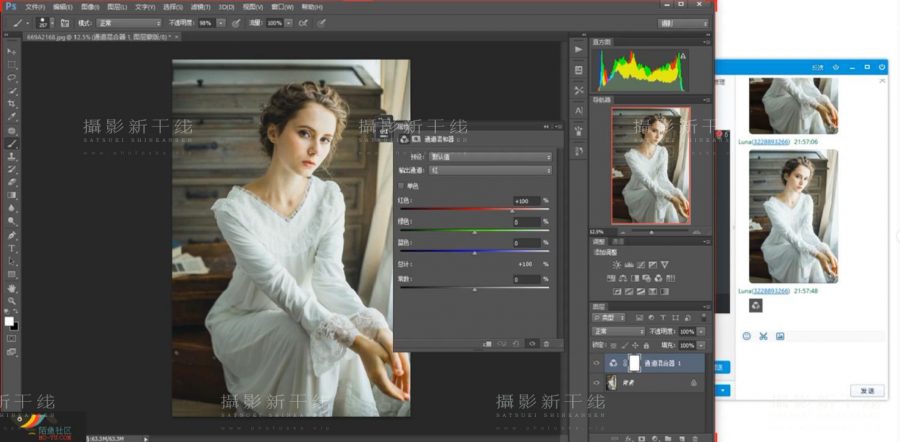Open the Output Channel (输出通道) dropdown
The image size is (900, 442).
491,170
